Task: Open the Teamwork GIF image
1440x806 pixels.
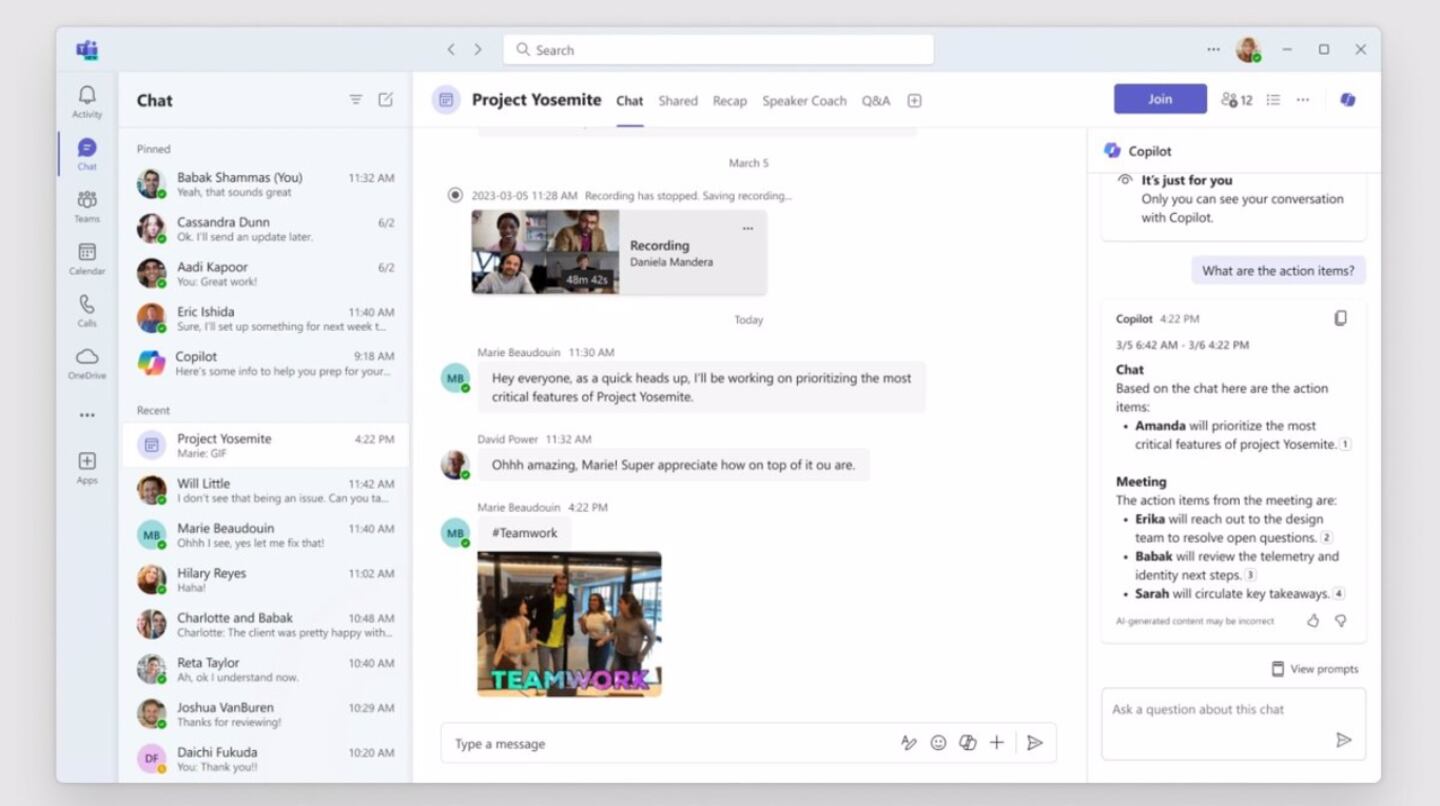Action: point(569,624)
